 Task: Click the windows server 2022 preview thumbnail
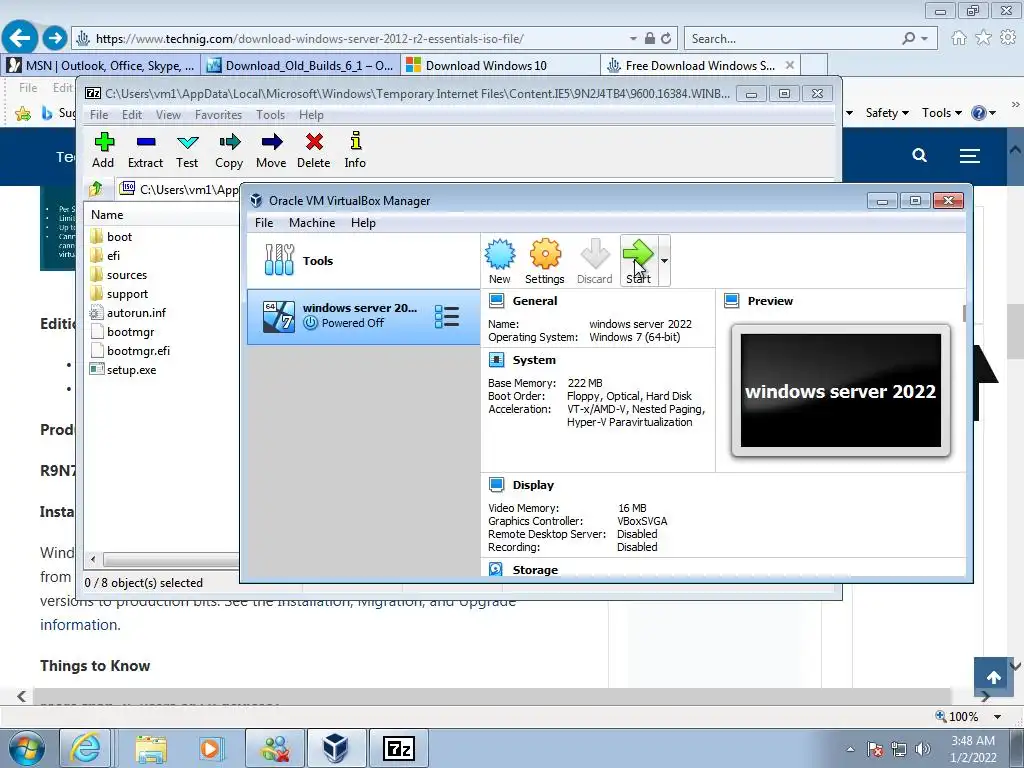click(840, 391)
